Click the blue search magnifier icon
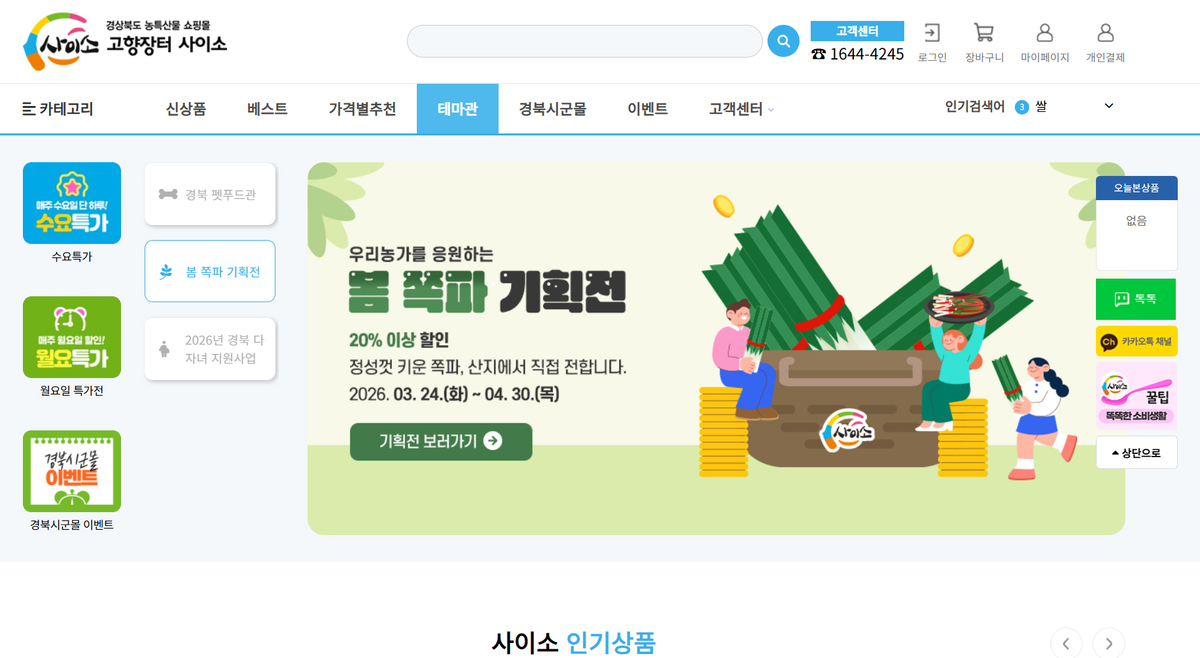Image resolution: width=1200 pixels, height=658 pixels. tap(783, 41)
